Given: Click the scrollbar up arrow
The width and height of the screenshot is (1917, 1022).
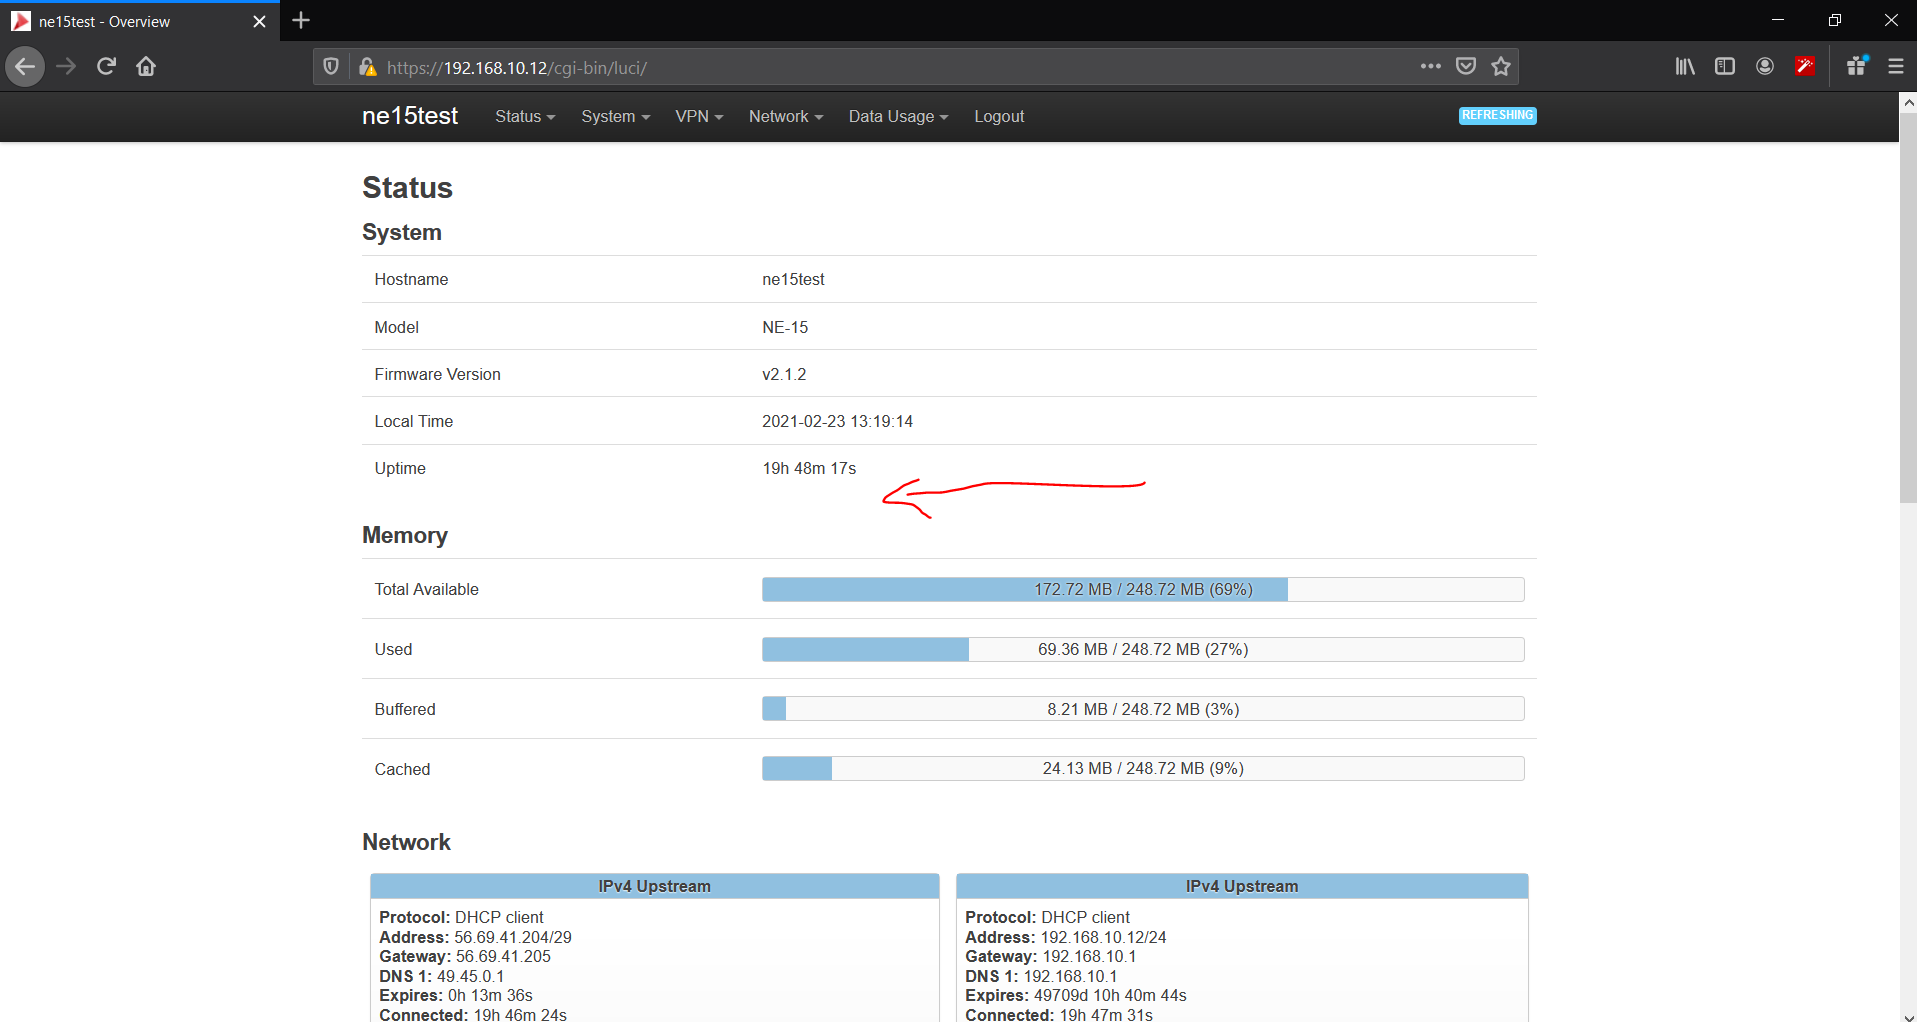Looking at the screenshot, I should click(1908, 101).
